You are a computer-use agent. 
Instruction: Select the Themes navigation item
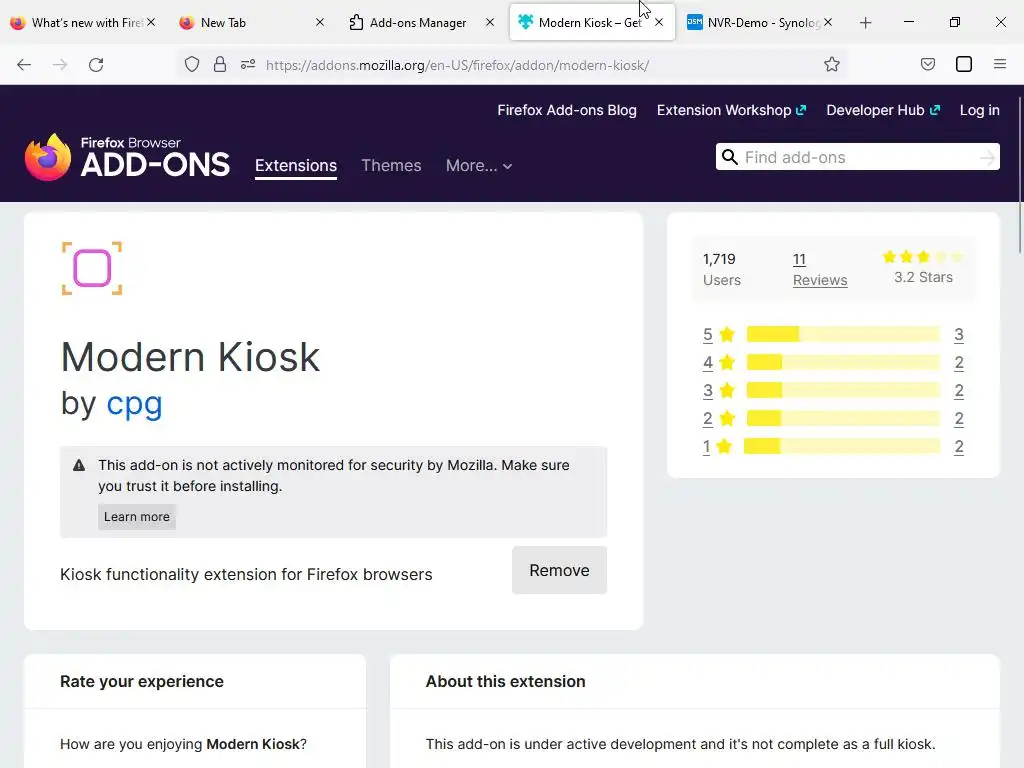(391, 166)
